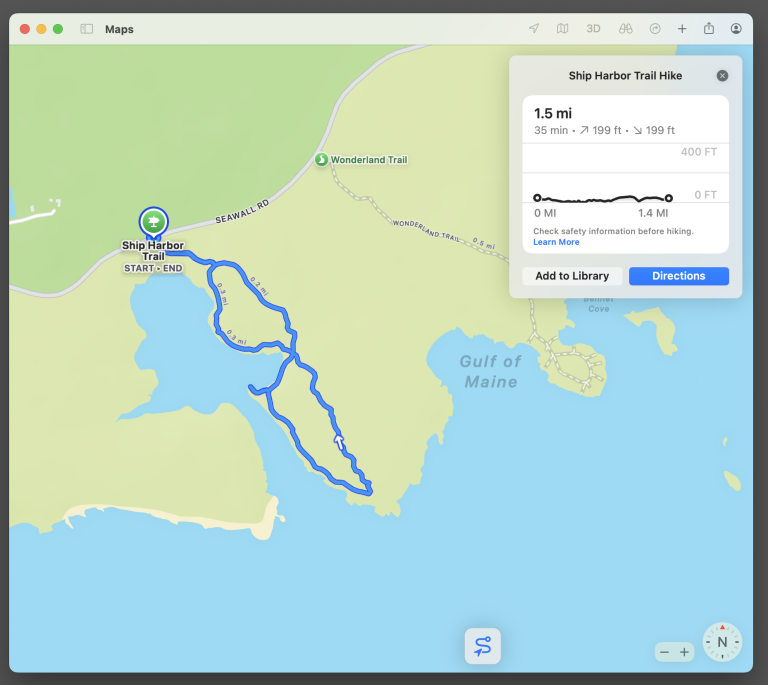Click the elevation profile start point
Screen dimensions: 768x685
(537, 198)
